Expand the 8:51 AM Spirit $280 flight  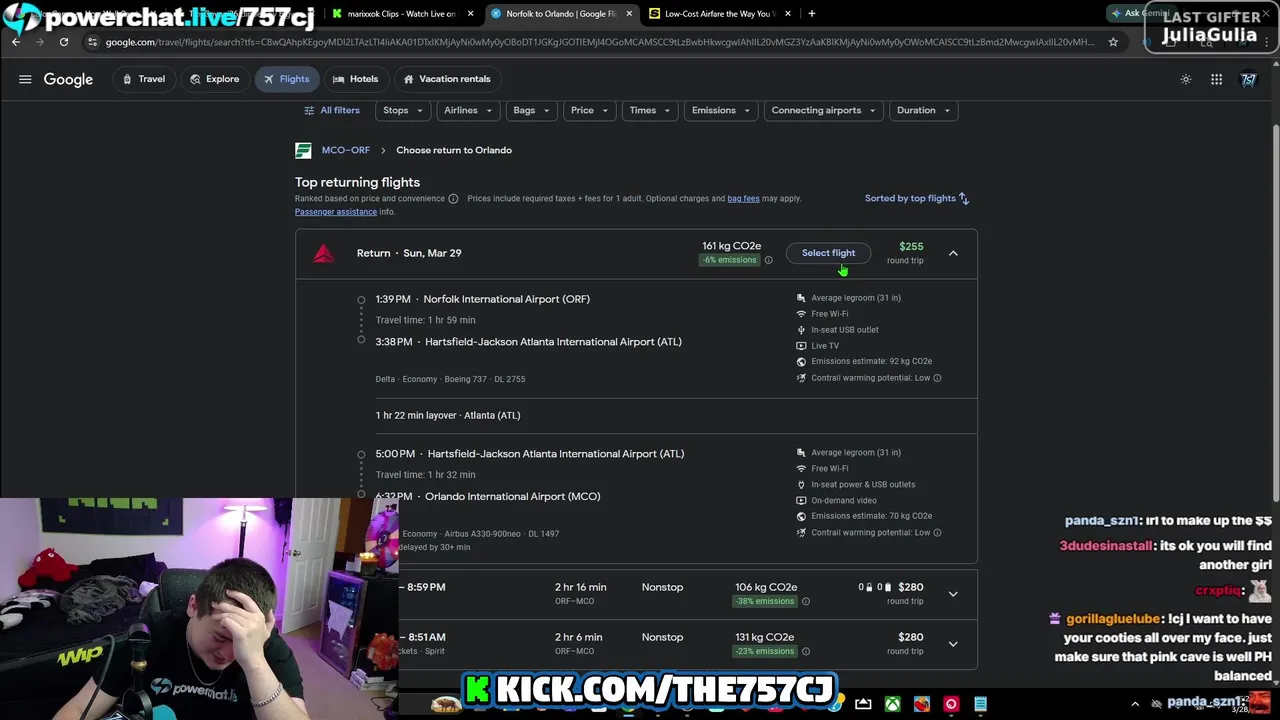(x=953, y=644)
